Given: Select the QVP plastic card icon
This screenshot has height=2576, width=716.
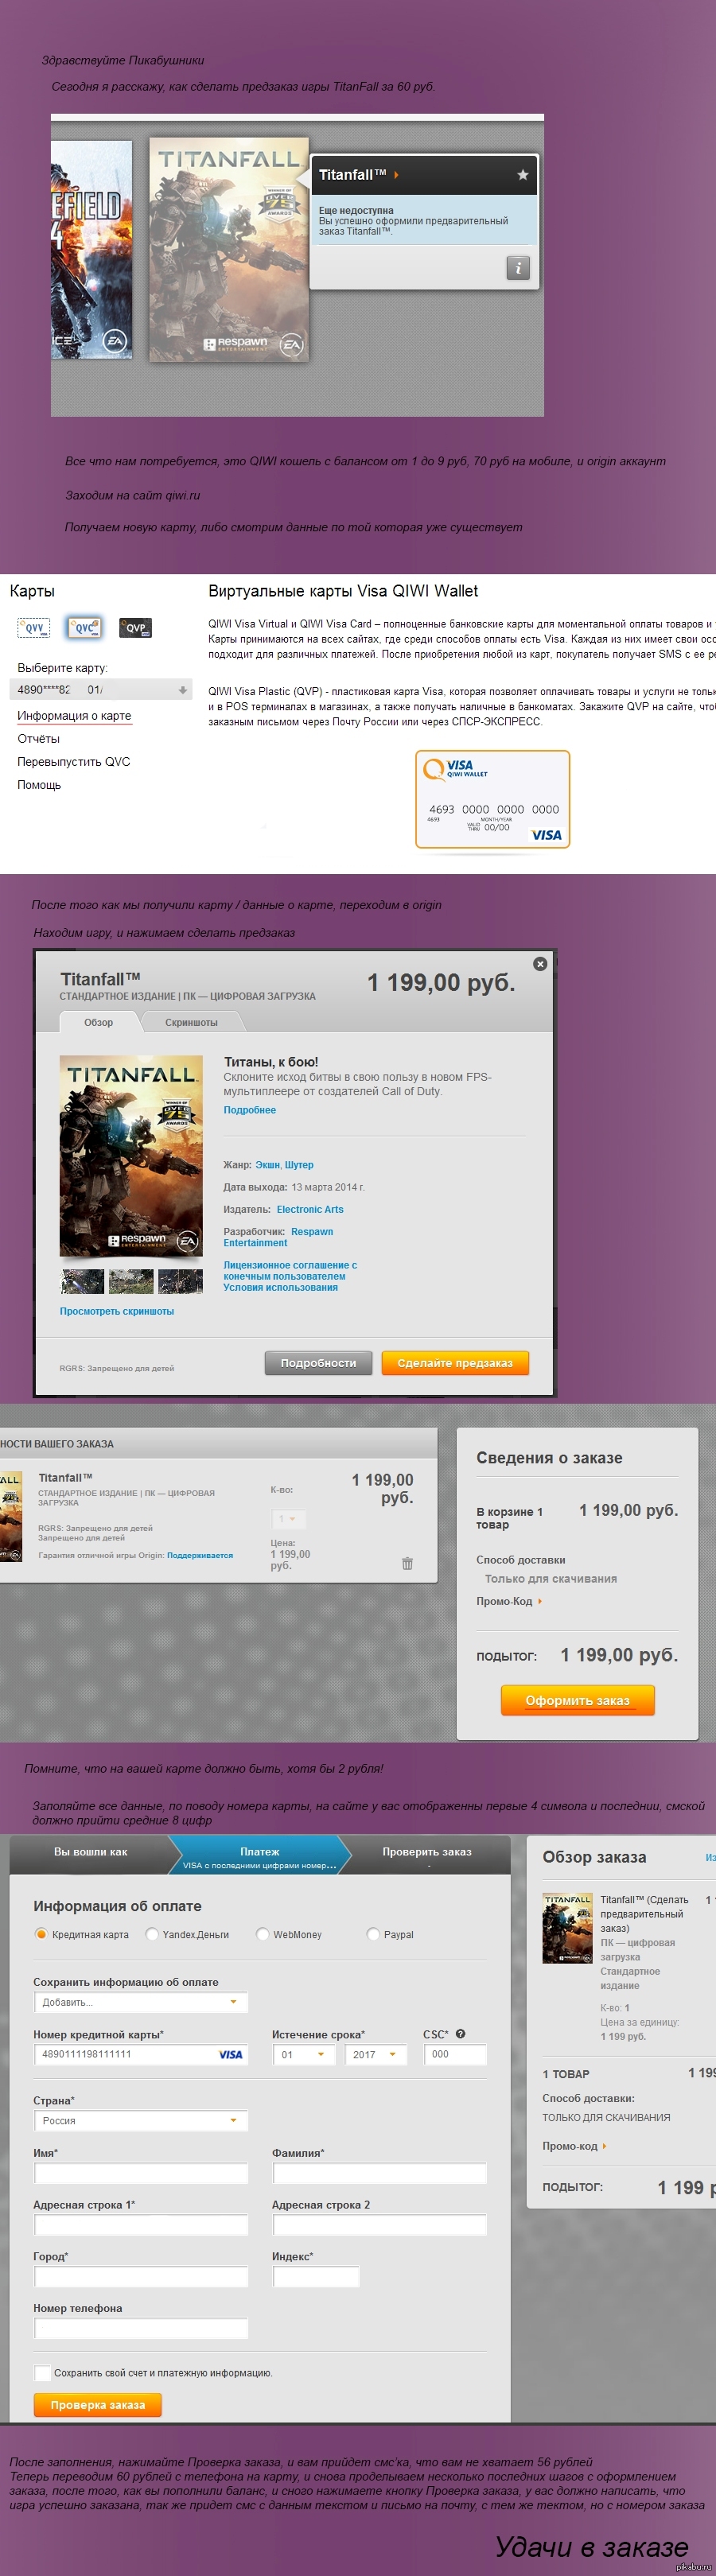Looking at the screenshot, I should (x=135, y=628).
